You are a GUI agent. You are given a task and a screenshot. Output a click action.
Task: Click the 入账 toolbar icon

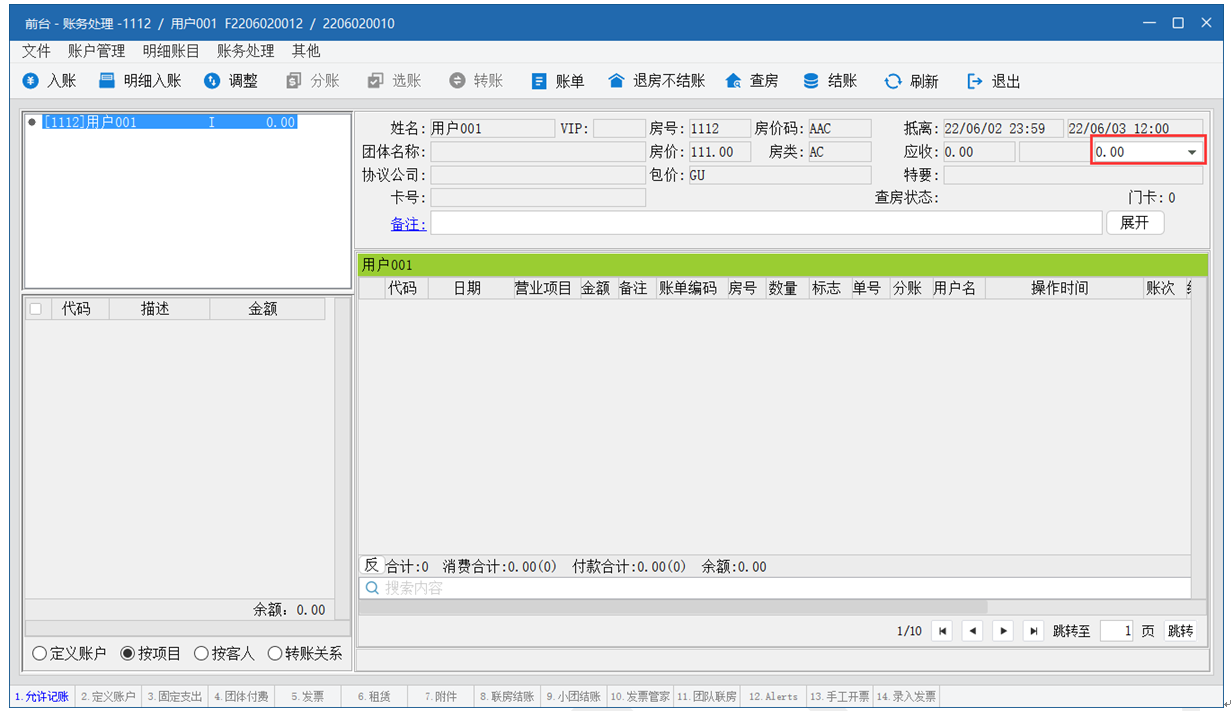point(31,81)
